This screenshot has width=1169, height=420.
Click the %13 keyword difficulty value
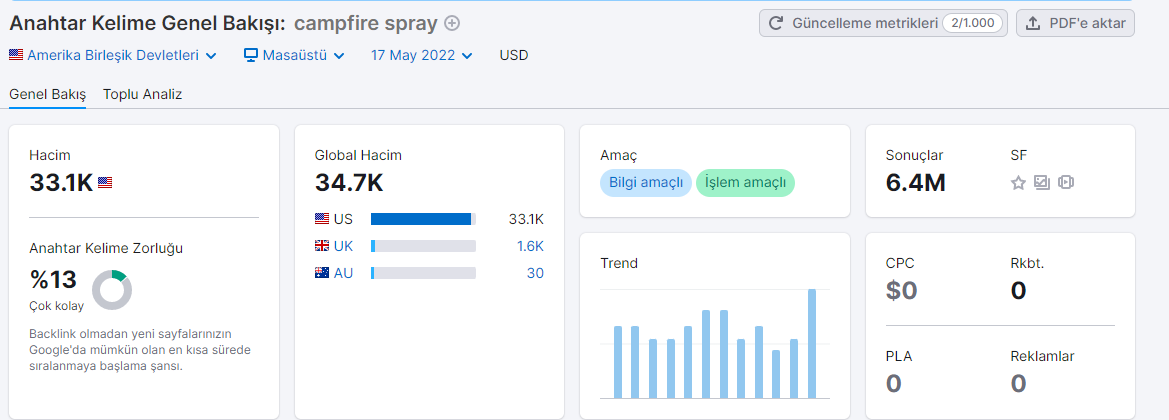[53, 280]
